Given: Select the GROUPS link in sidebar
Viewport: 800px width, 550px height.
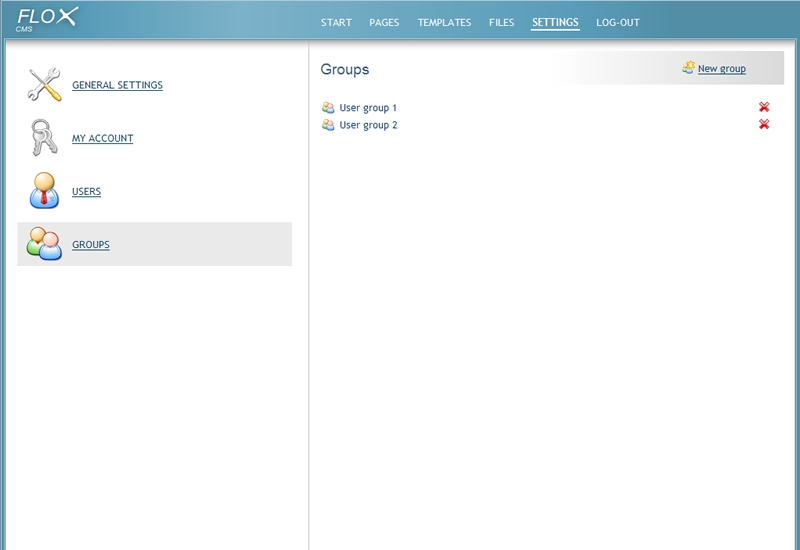Looking at the screenshot, I should pyautogui.click(x=91, y=244).
